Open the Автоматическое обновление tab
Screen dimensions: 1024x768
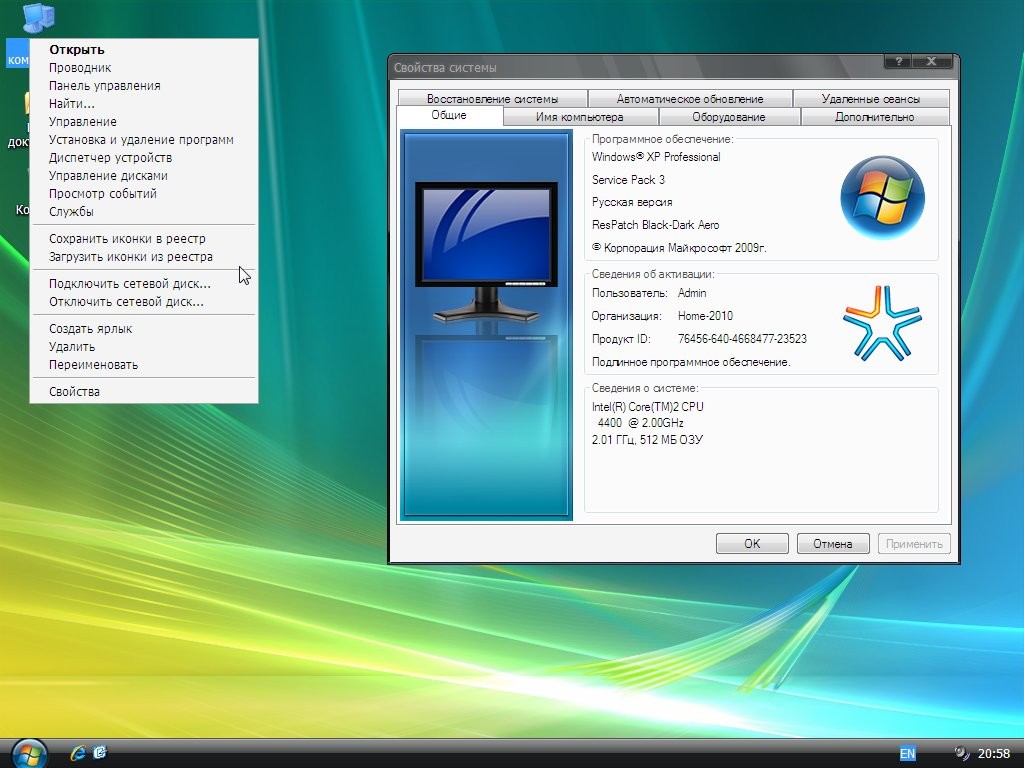(x=690, y=99)
